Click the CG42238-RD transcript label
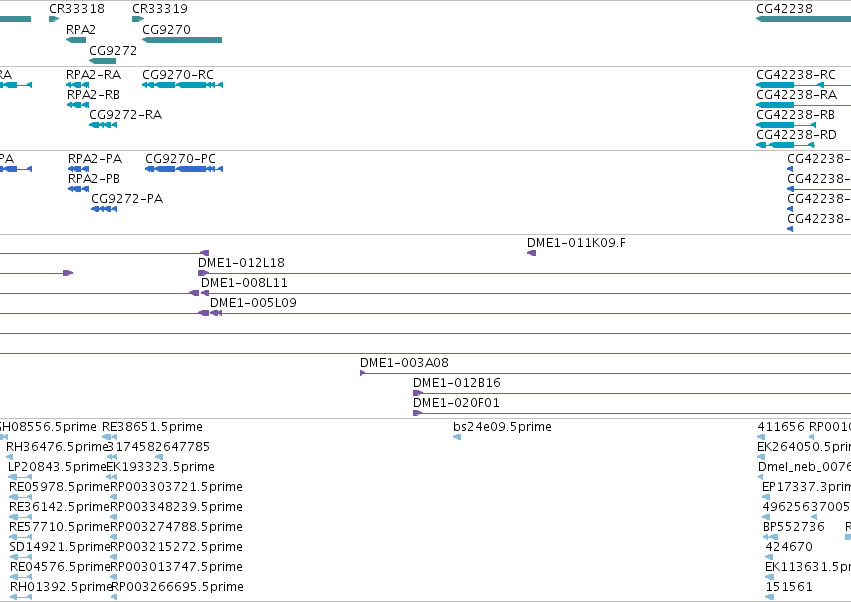Image resolution: width=851 pixels, height=602 pixels. (x=796, y=135)
